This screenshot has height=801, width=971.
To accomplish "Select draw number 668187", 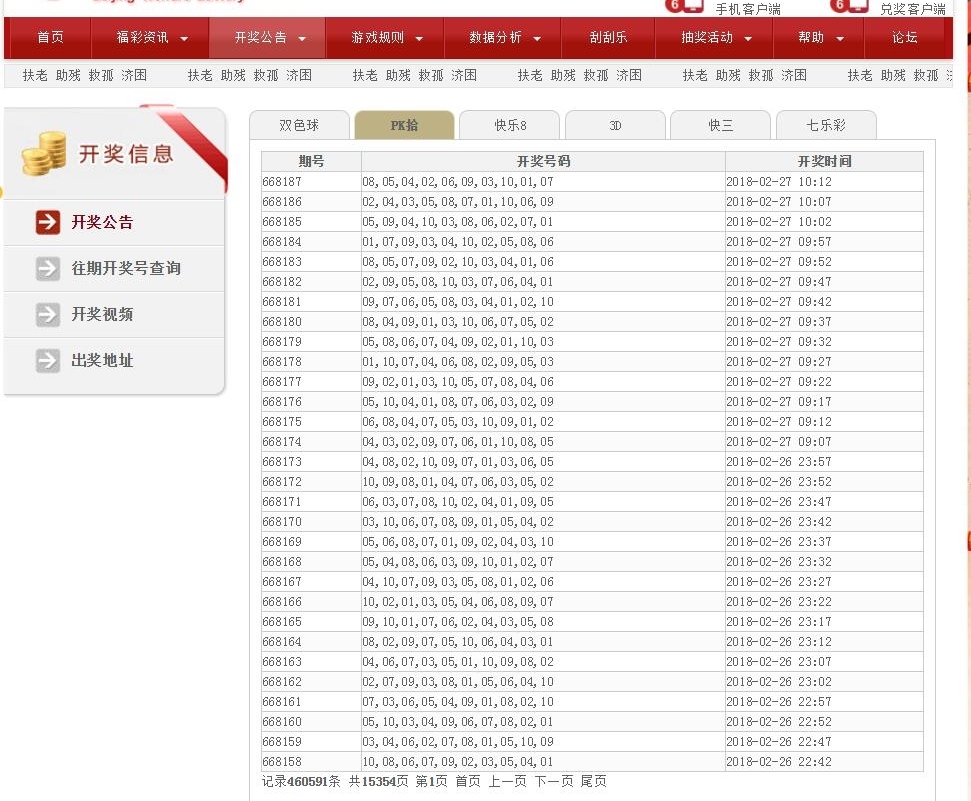I will click(282, 182).
